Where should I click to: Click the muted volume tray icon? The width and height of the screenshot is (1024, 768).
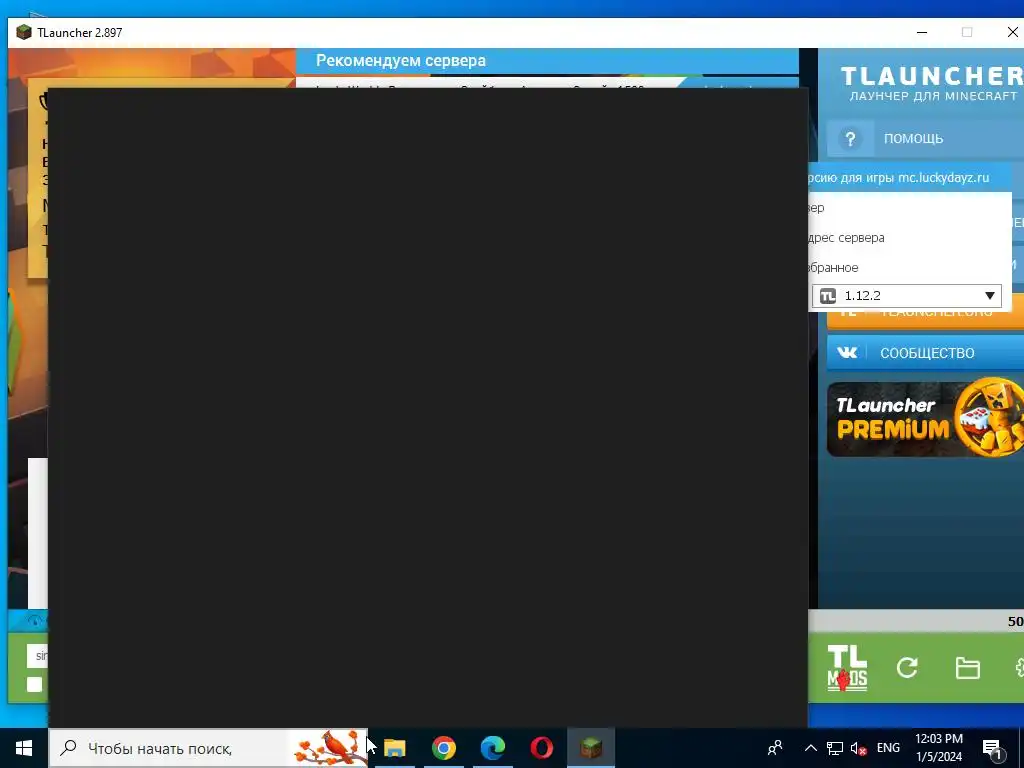coord(859,748)
